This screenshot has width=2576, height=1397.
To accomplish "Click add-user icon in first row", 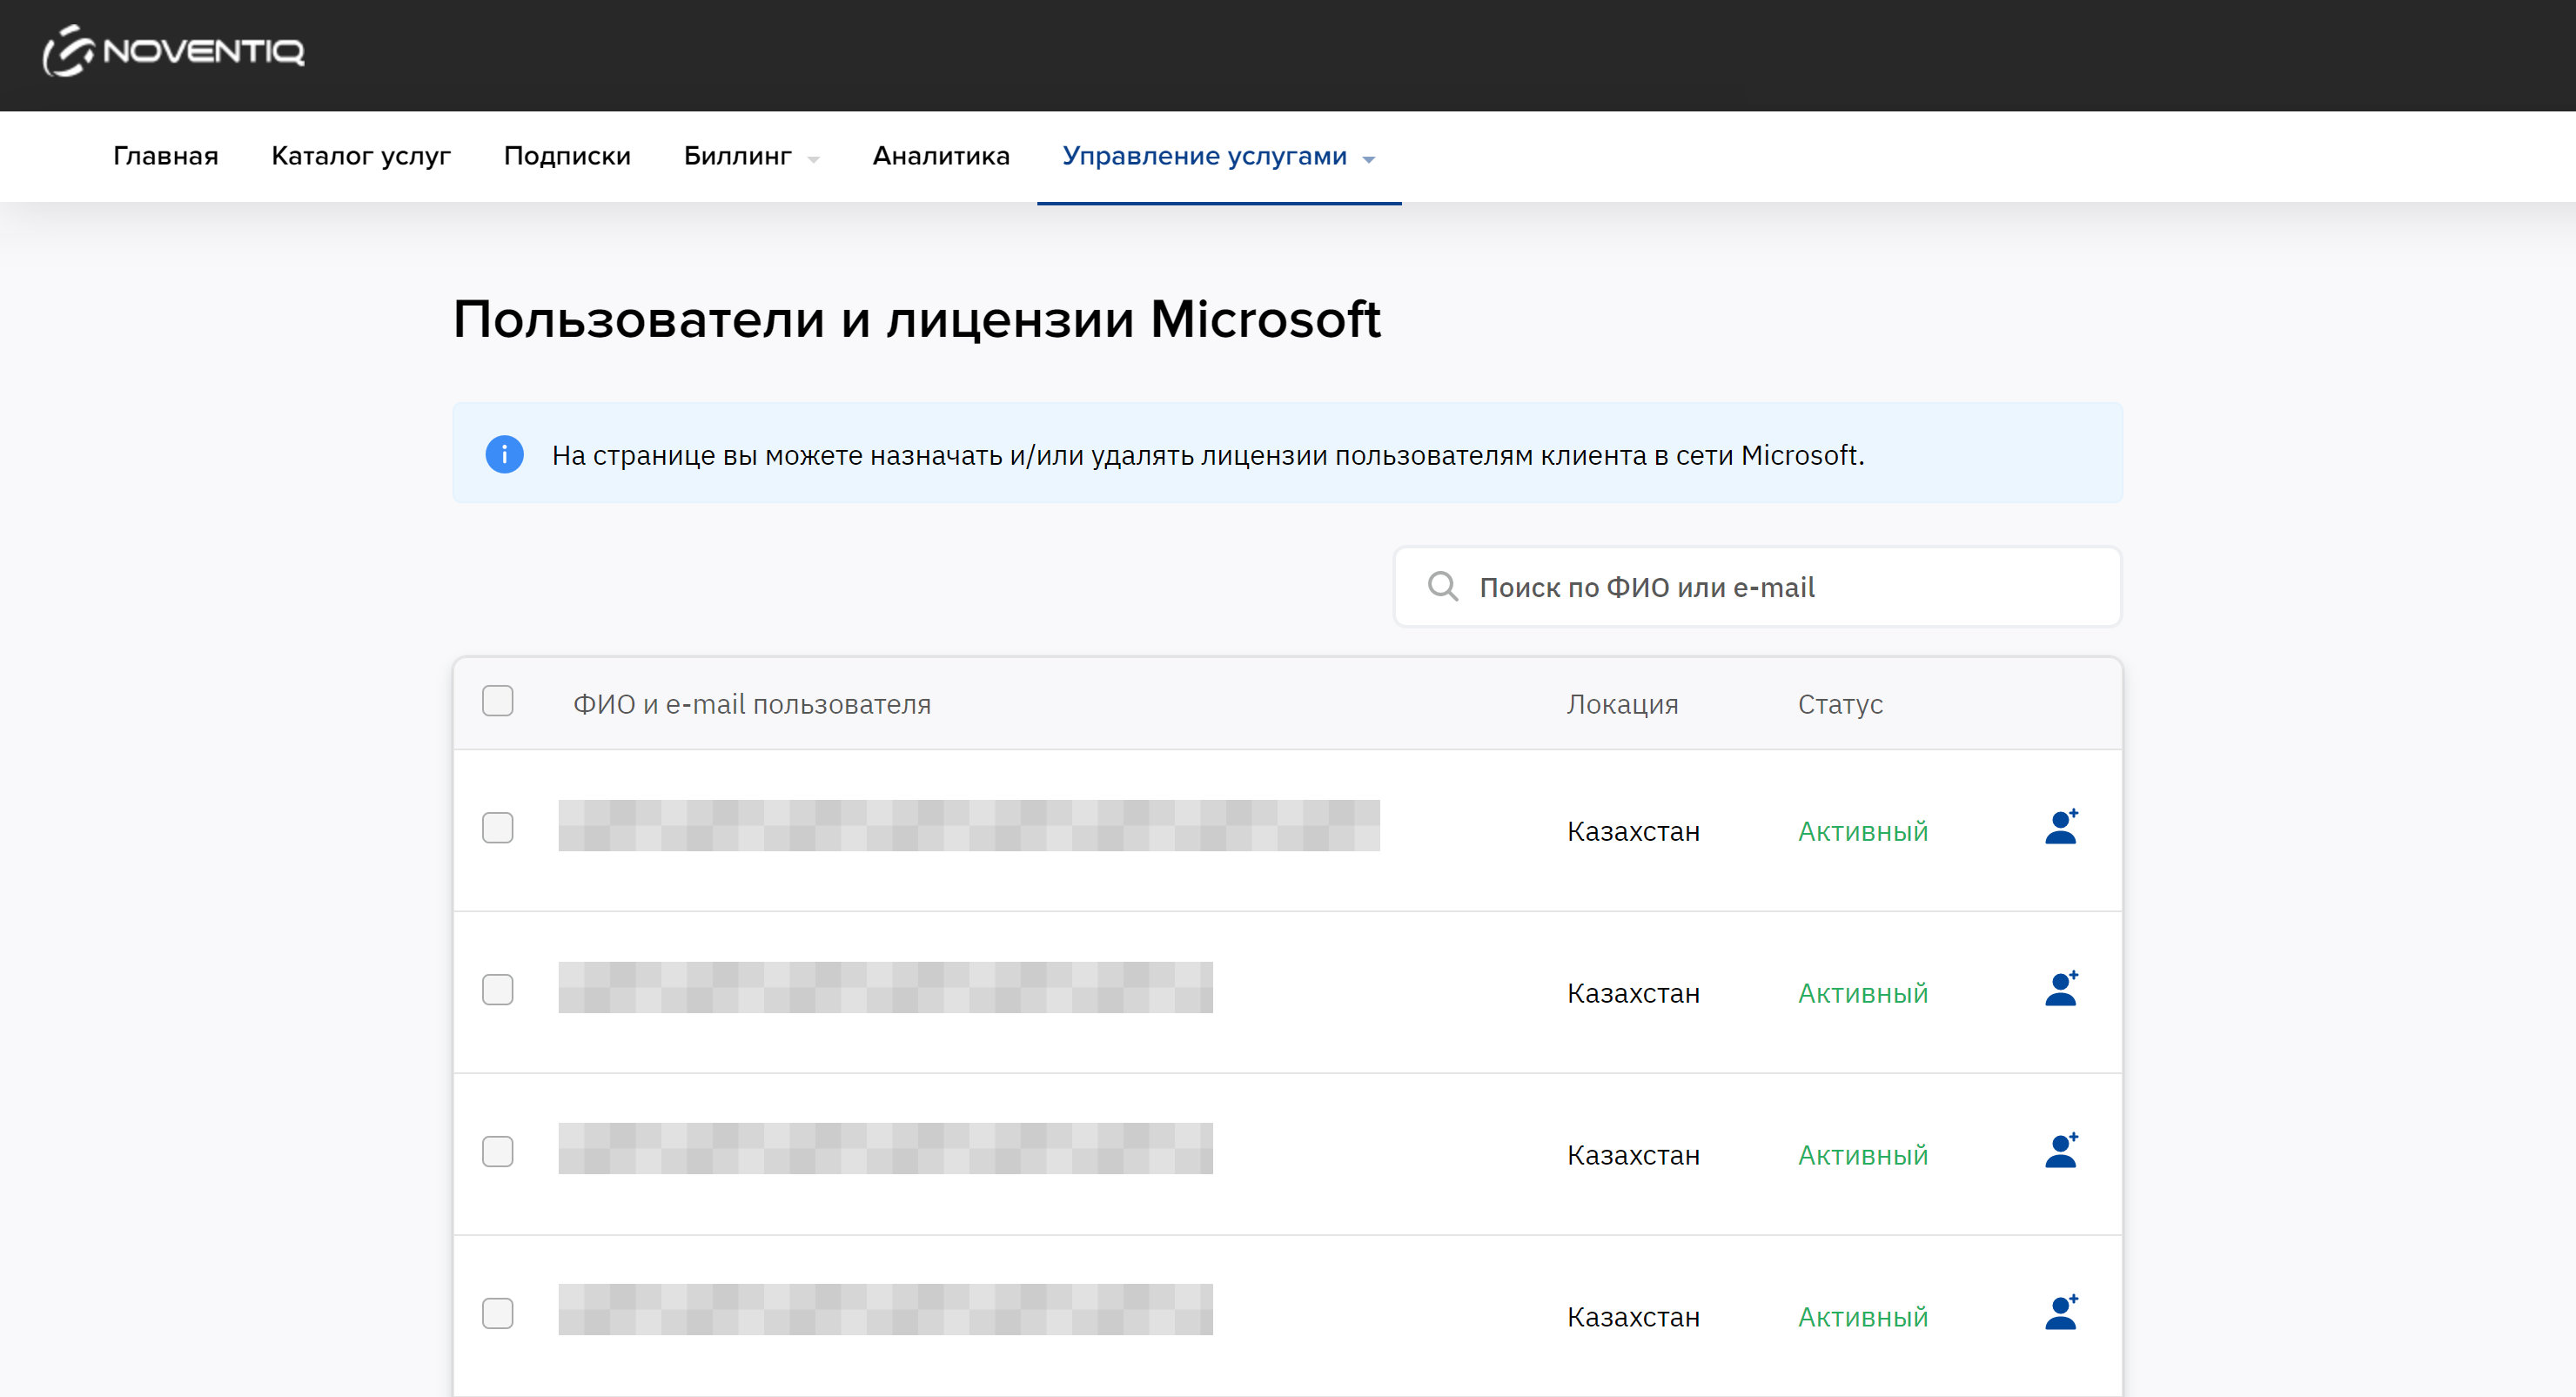I will pyautogui.click(x=2061, y=828).
